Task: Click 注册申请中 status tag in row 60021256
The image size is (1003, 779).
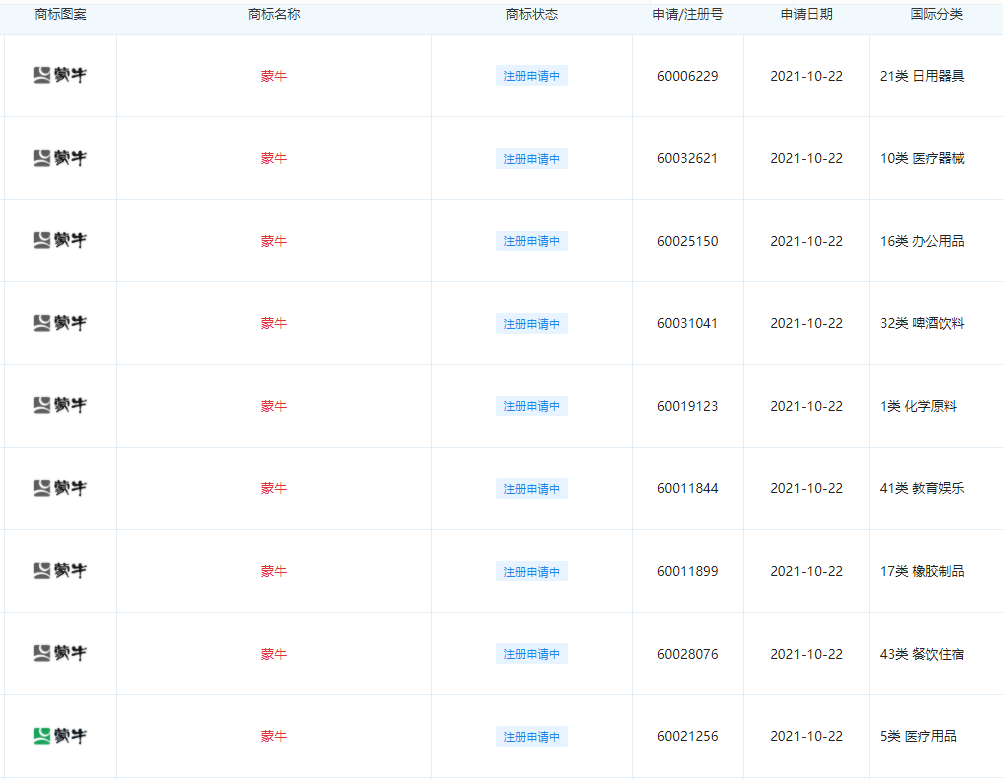Action: [532, 737]
